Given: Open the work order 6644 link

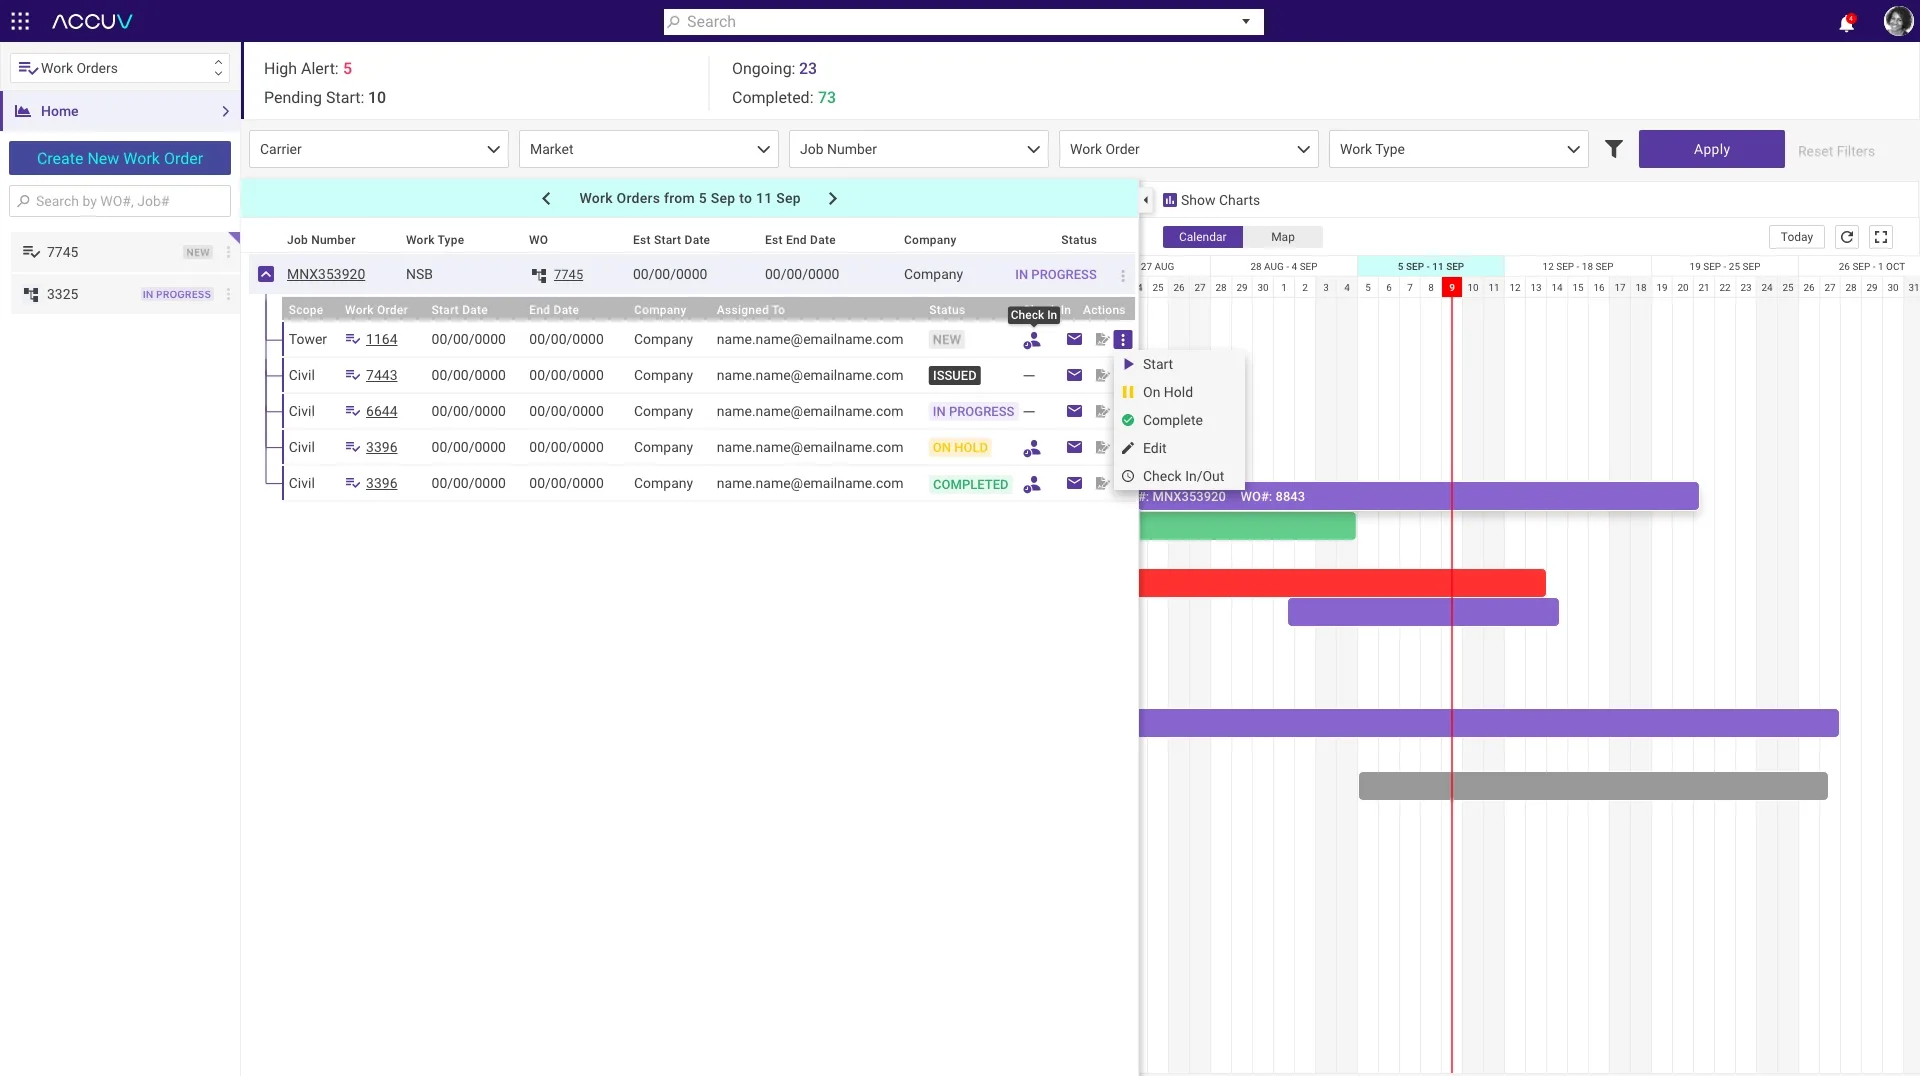Looking at the screenshot, I should pos(381,412).
